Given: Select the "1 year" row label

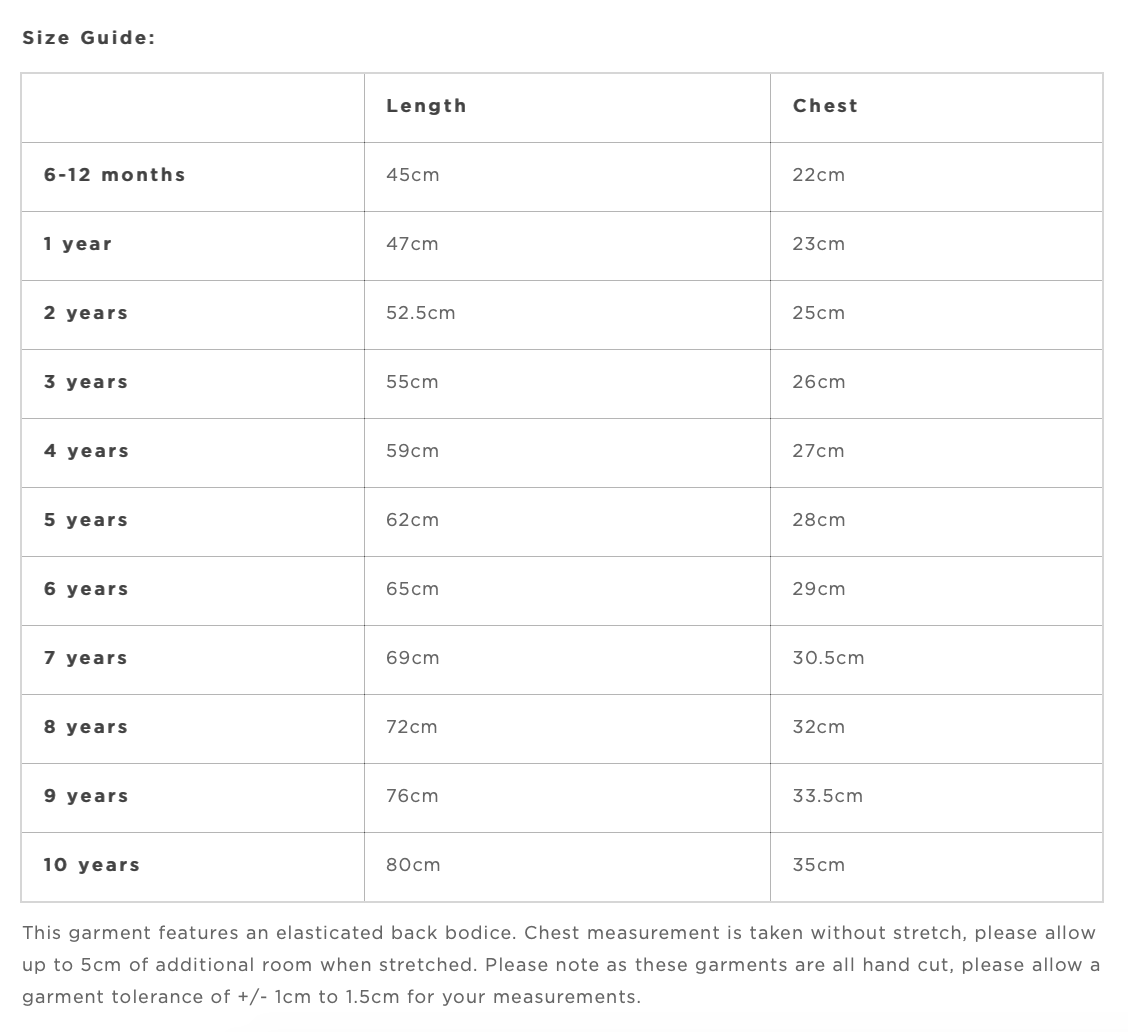Looking at the screenshot, I should 78,244.
